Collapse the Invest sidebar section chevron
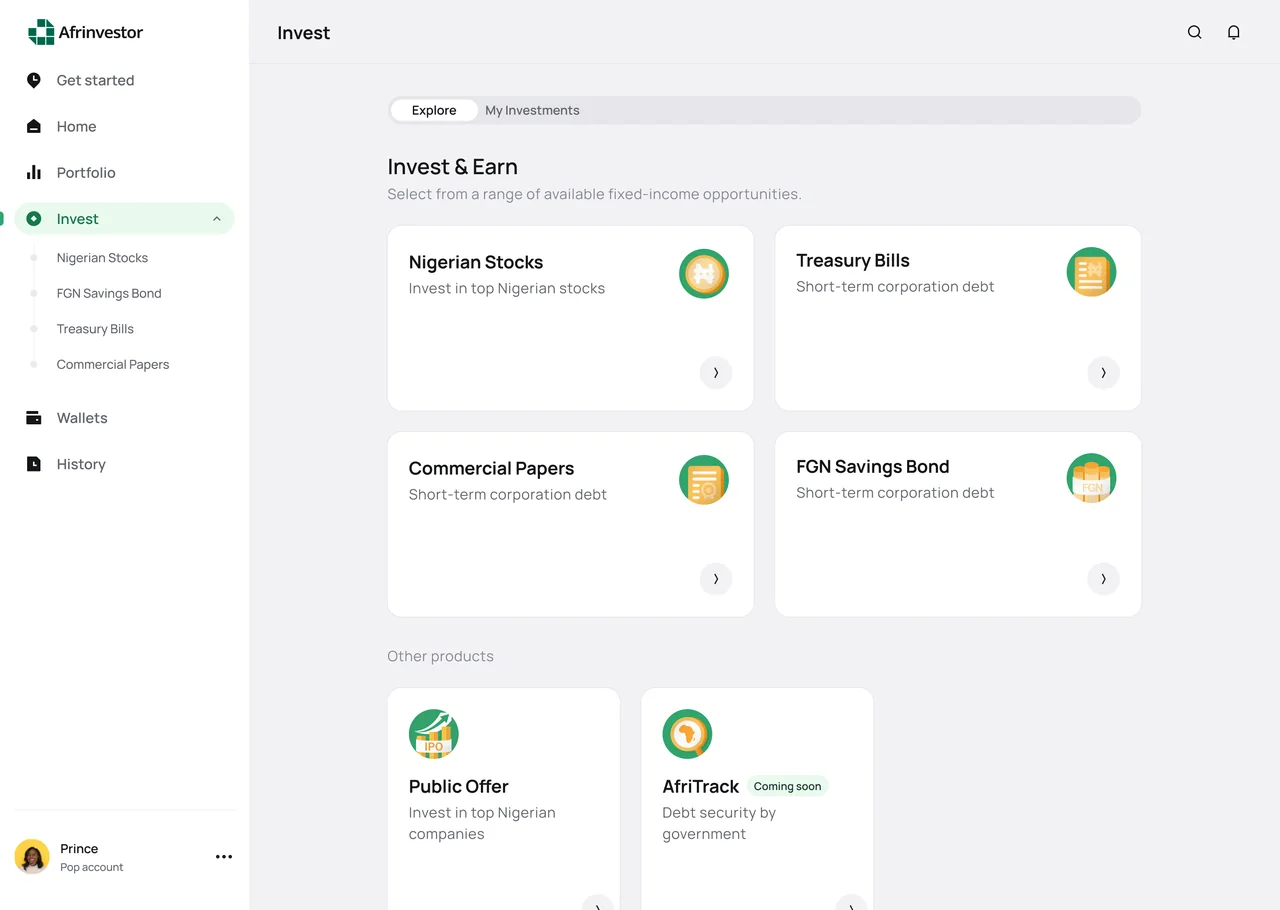Viewport: 1280px width, 910px height. pos(217,219)
